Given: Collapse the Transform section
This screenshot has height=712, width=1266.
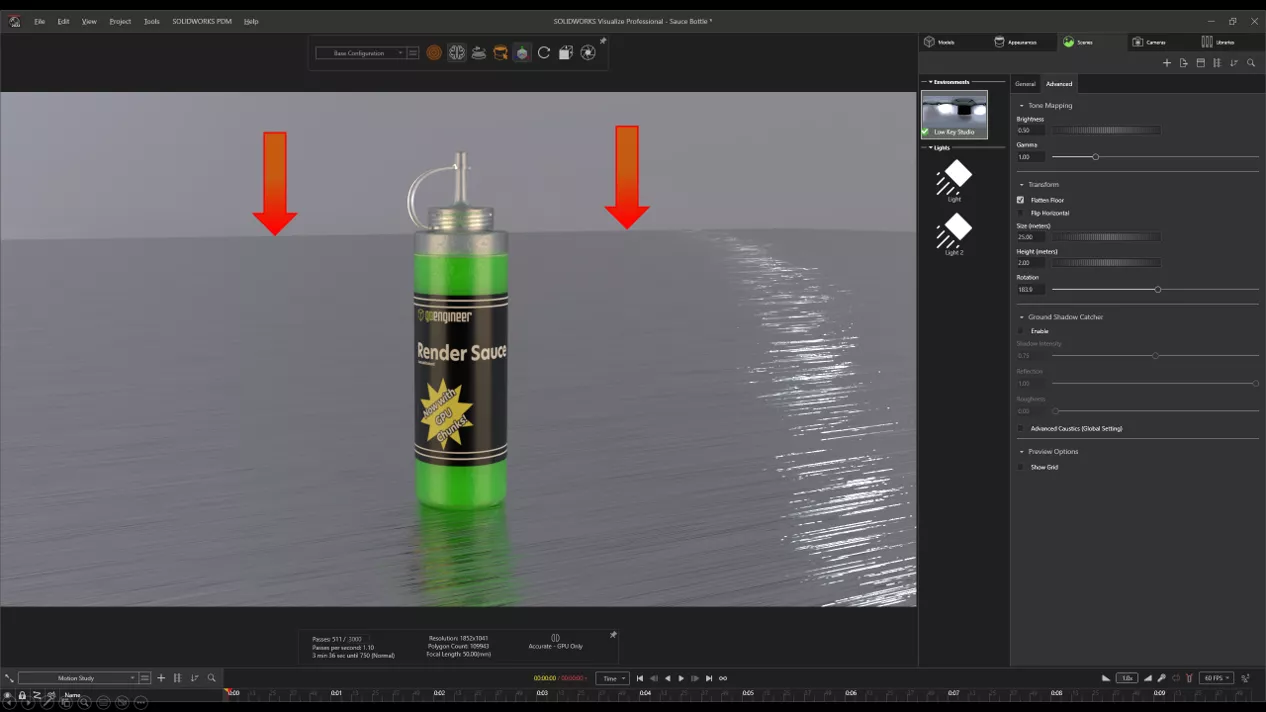Looking at the screenshot, I should click(1021, 185).
